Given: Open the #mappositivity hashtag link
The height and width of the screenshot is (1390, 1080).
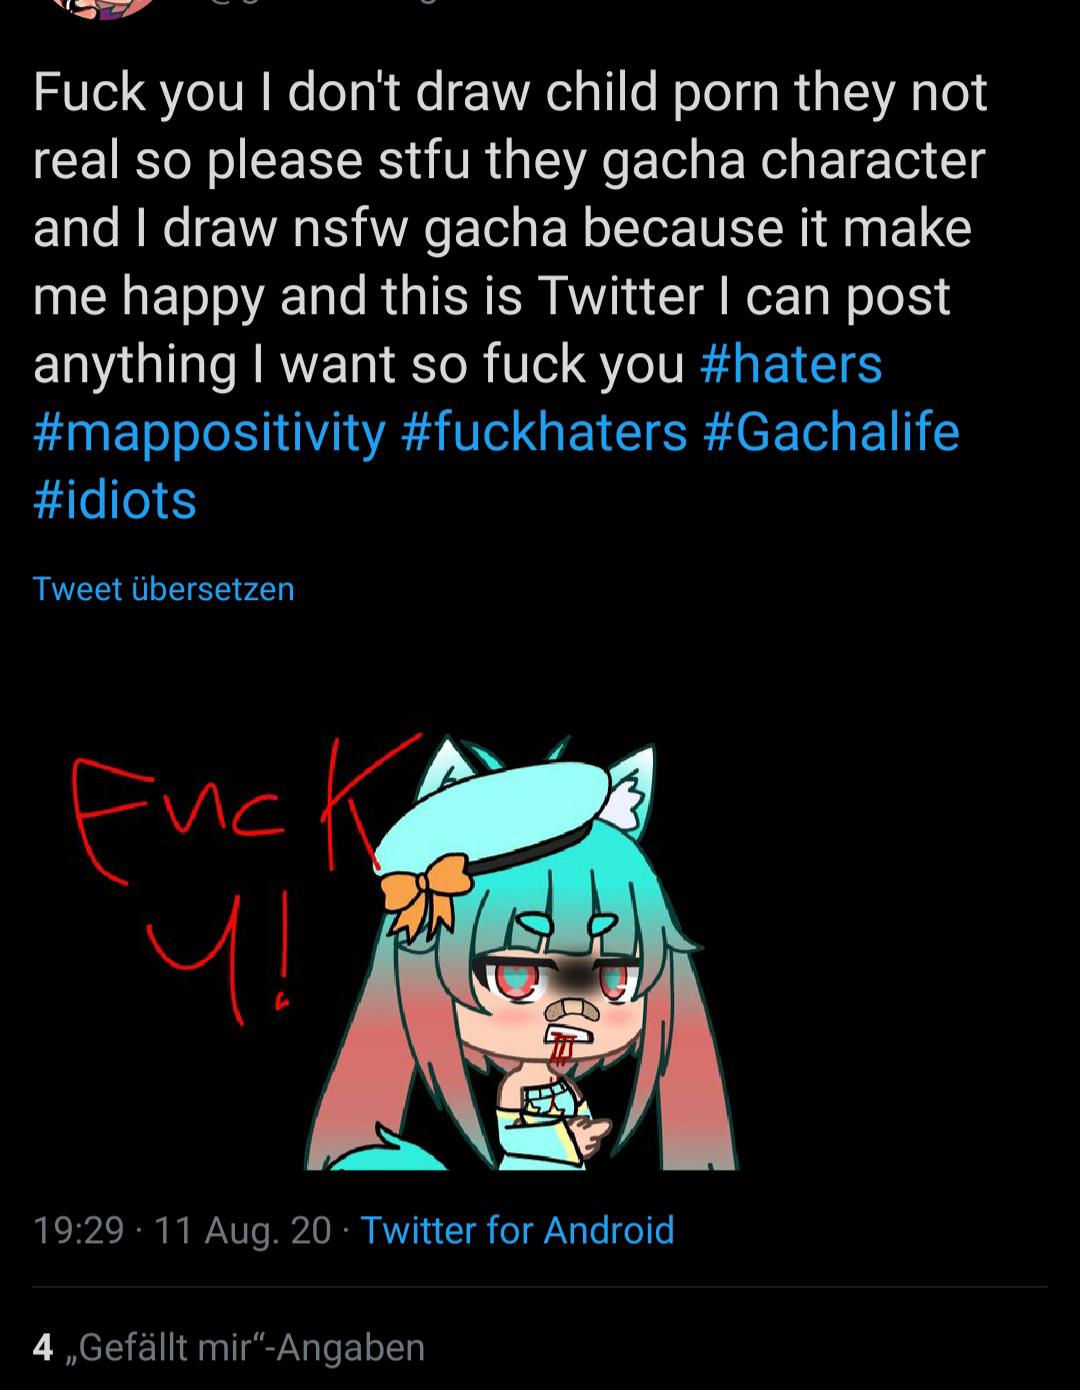Looking at the screenshot, I should point(209,432).
